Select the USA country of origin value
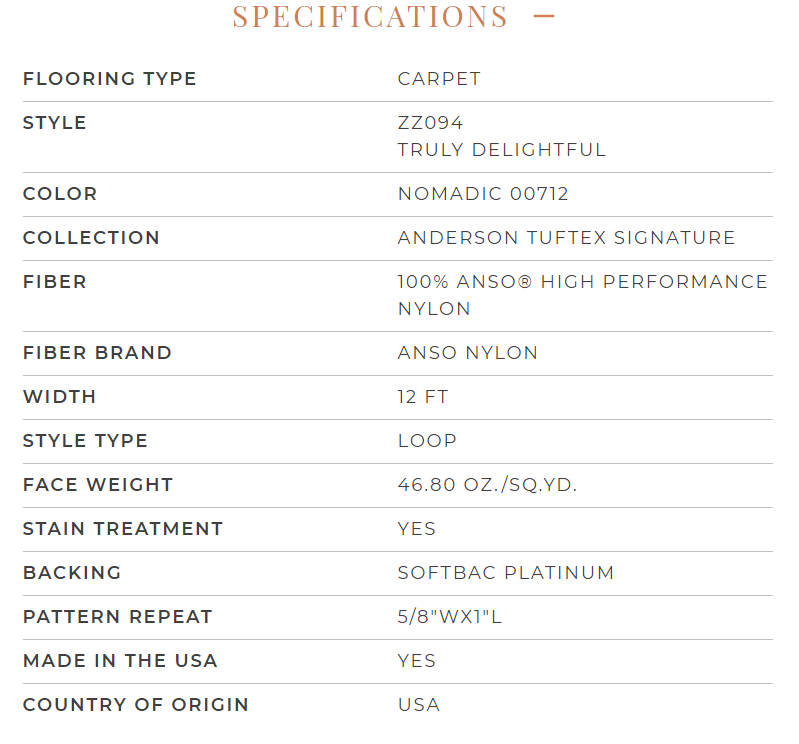The width and height of the screenshot is (799, 744). pyautogui.click(x=419, y=705)
